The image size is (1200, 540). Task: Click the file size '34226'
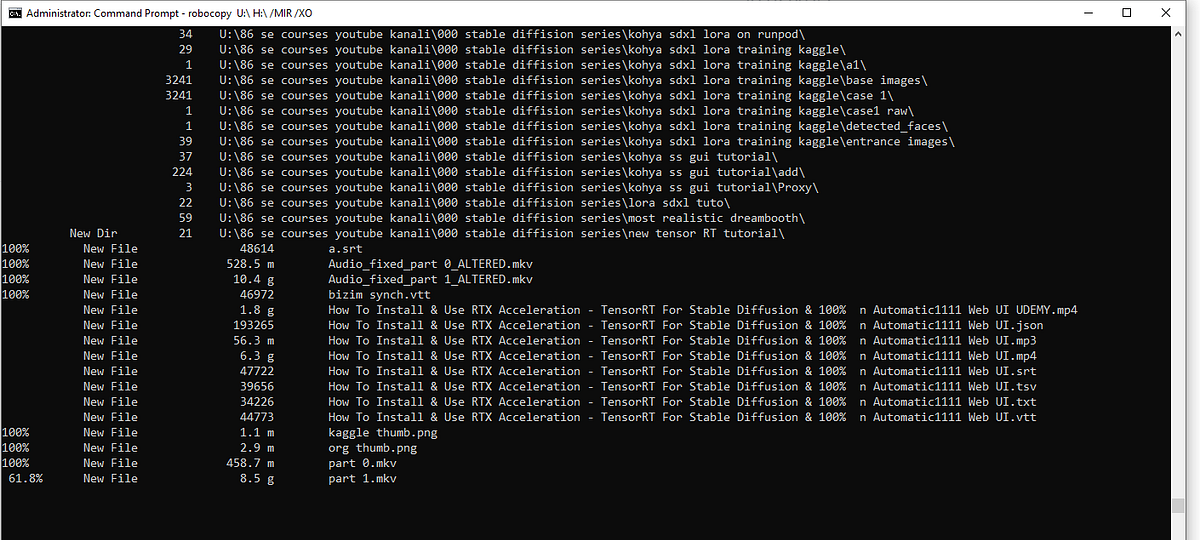click(x=257, y=402)
